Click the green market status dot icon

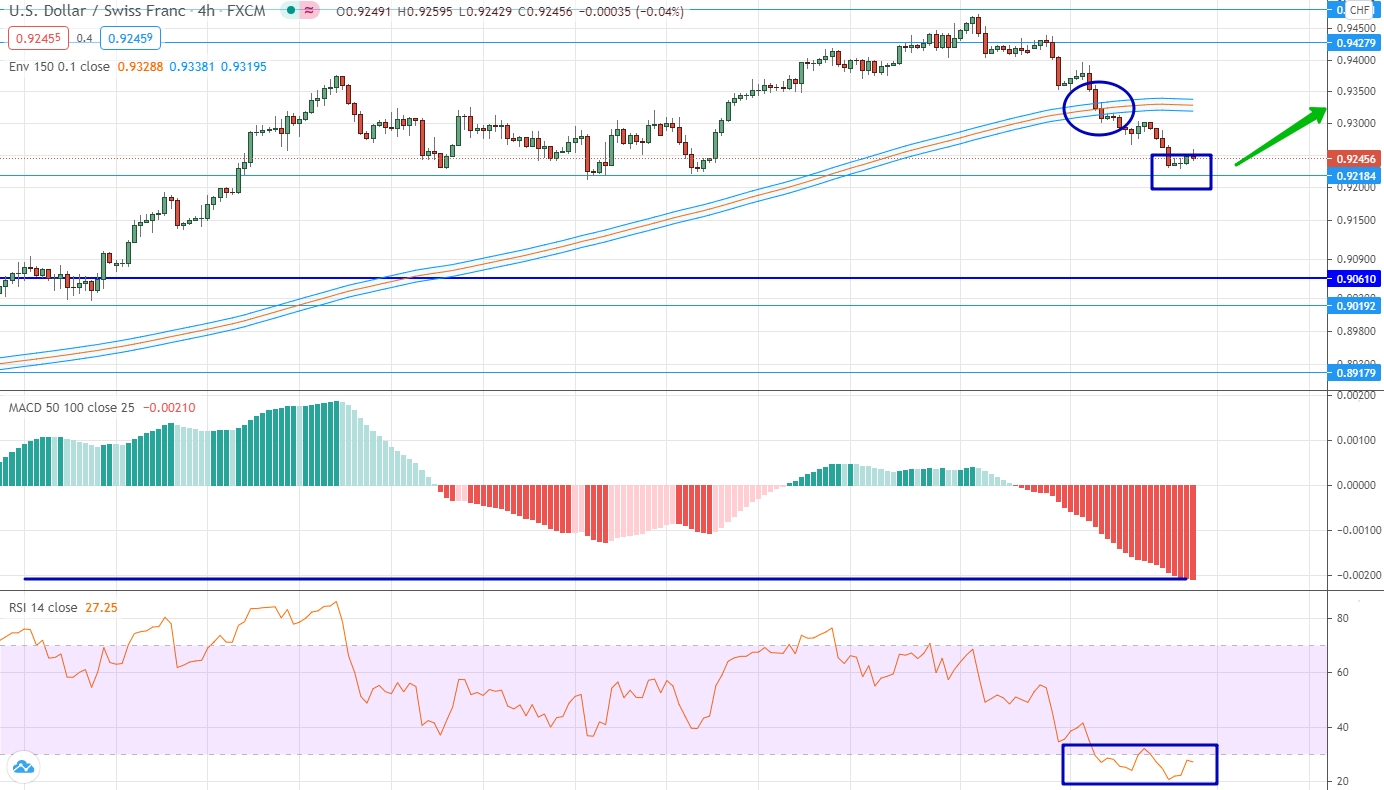tap(290, 11)
